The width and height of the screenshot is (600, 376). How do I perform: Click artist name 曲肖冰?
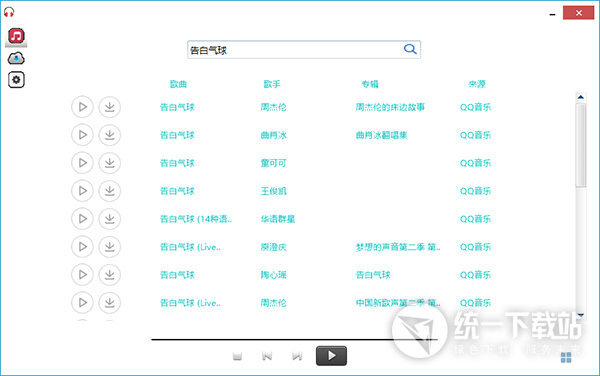pos(273,135)
